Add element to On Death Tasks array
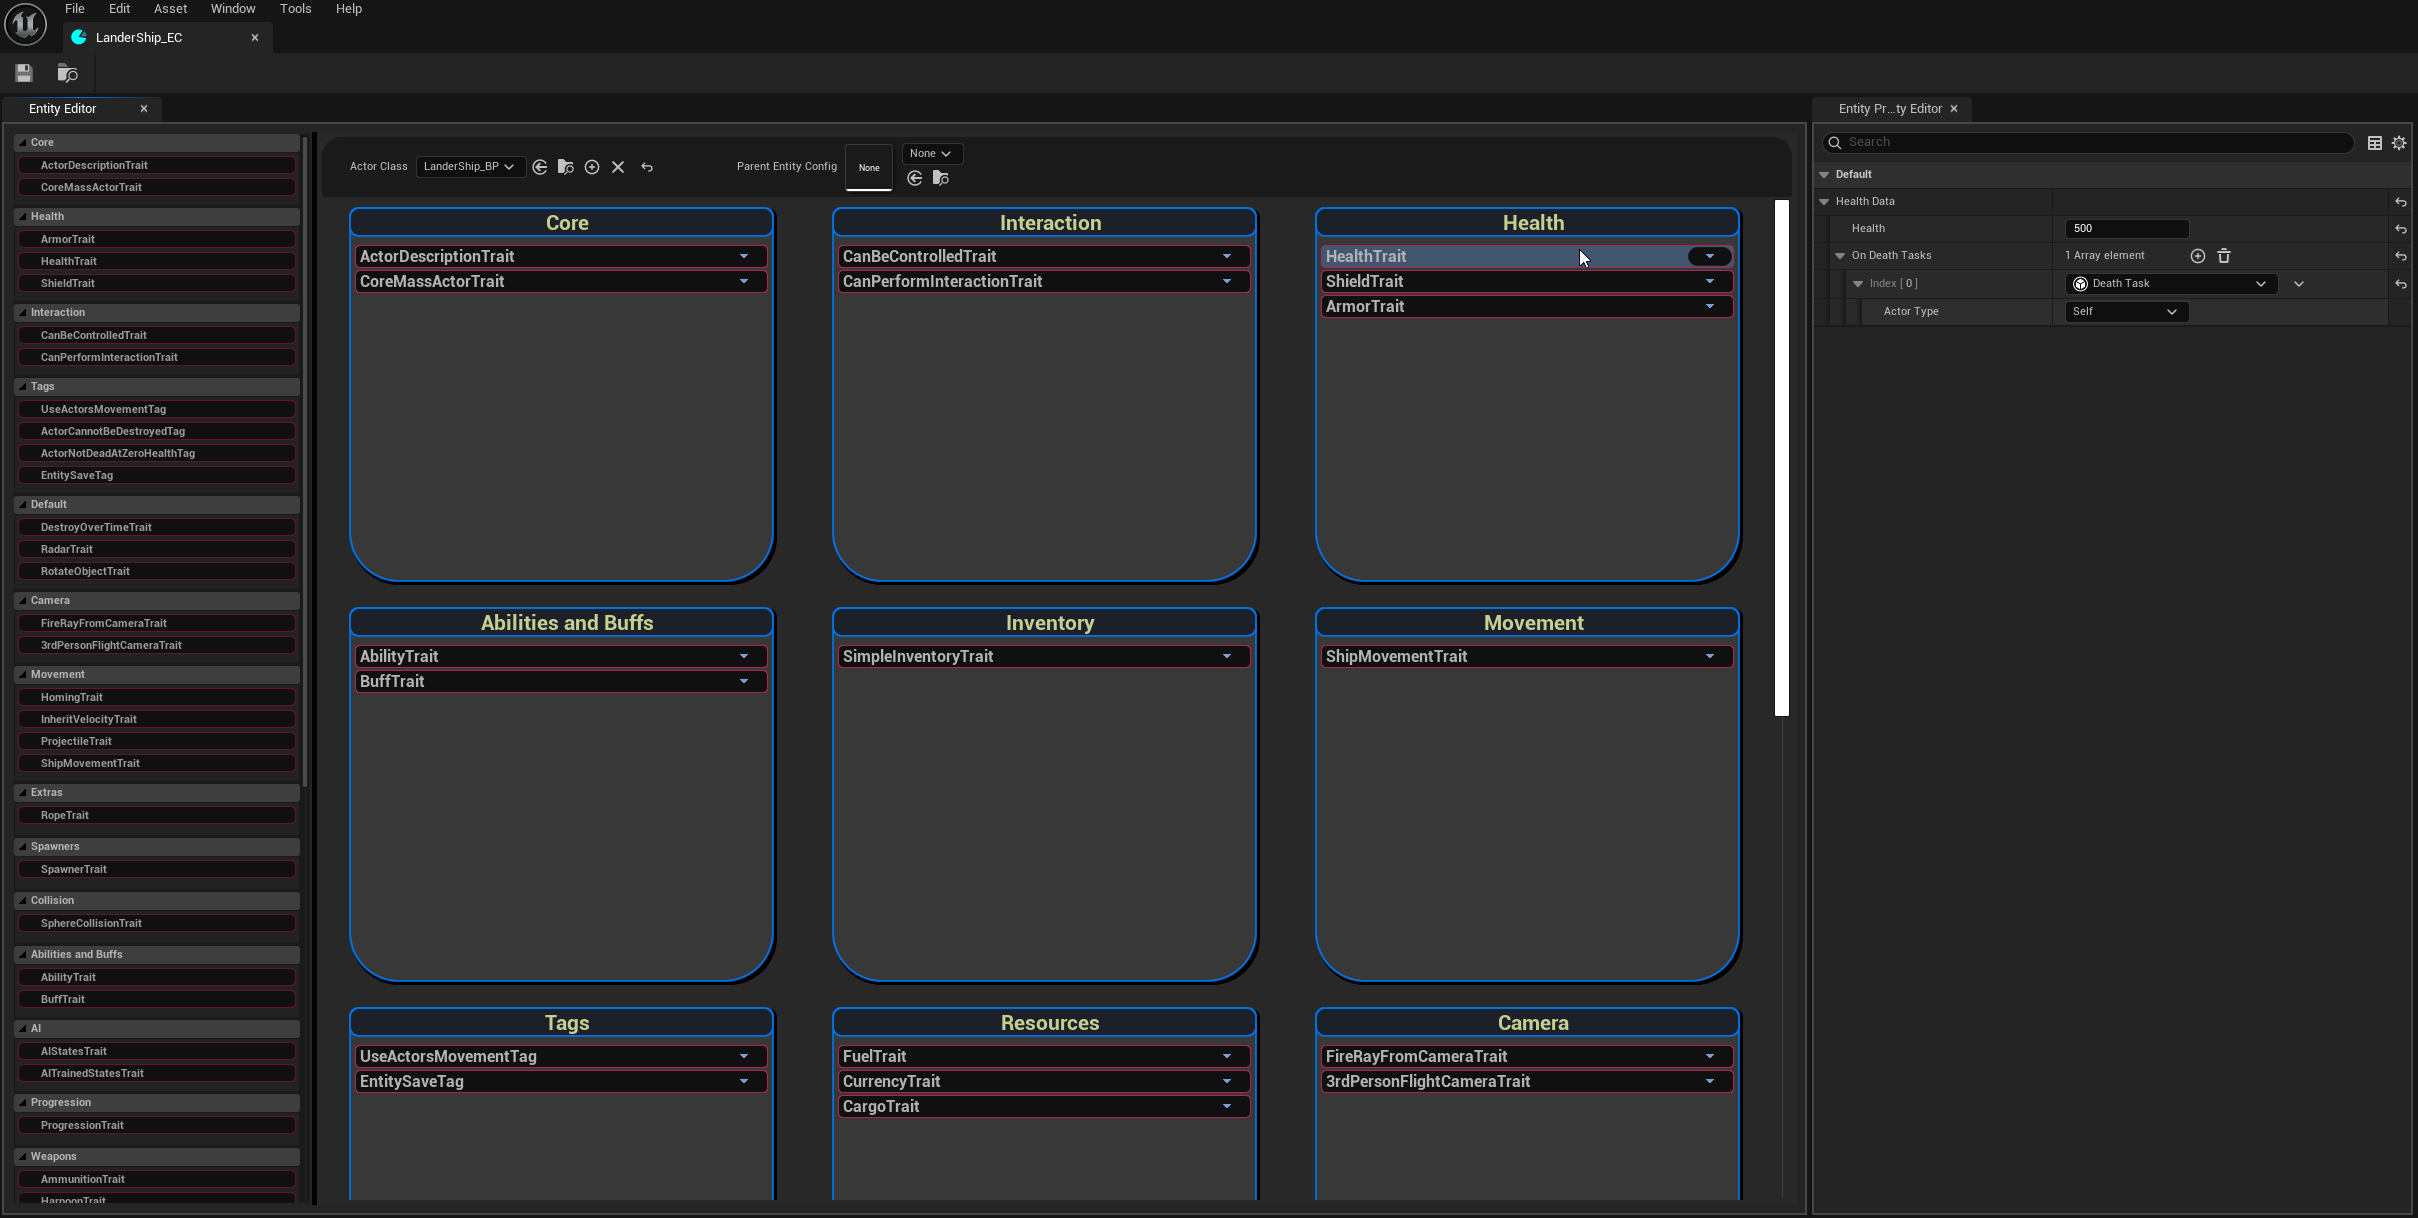This screenshot has height=1218, width=2418. click(2198, 256)
